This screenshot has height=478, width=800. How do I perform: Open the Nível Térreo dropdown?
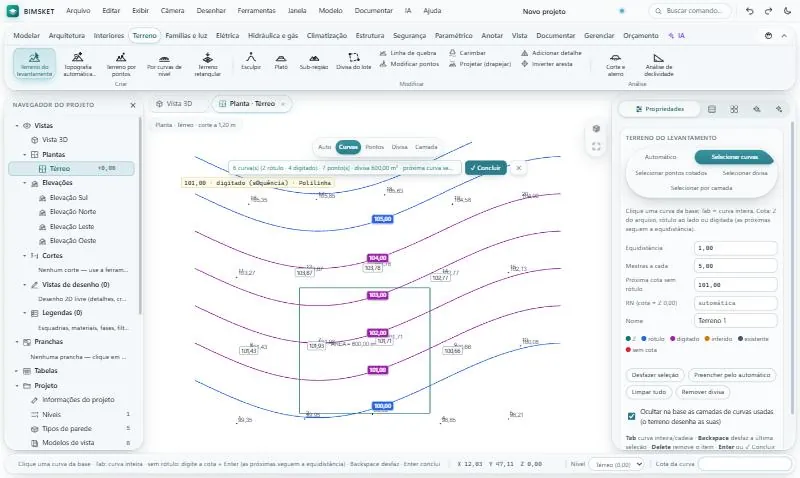point(617,464)
